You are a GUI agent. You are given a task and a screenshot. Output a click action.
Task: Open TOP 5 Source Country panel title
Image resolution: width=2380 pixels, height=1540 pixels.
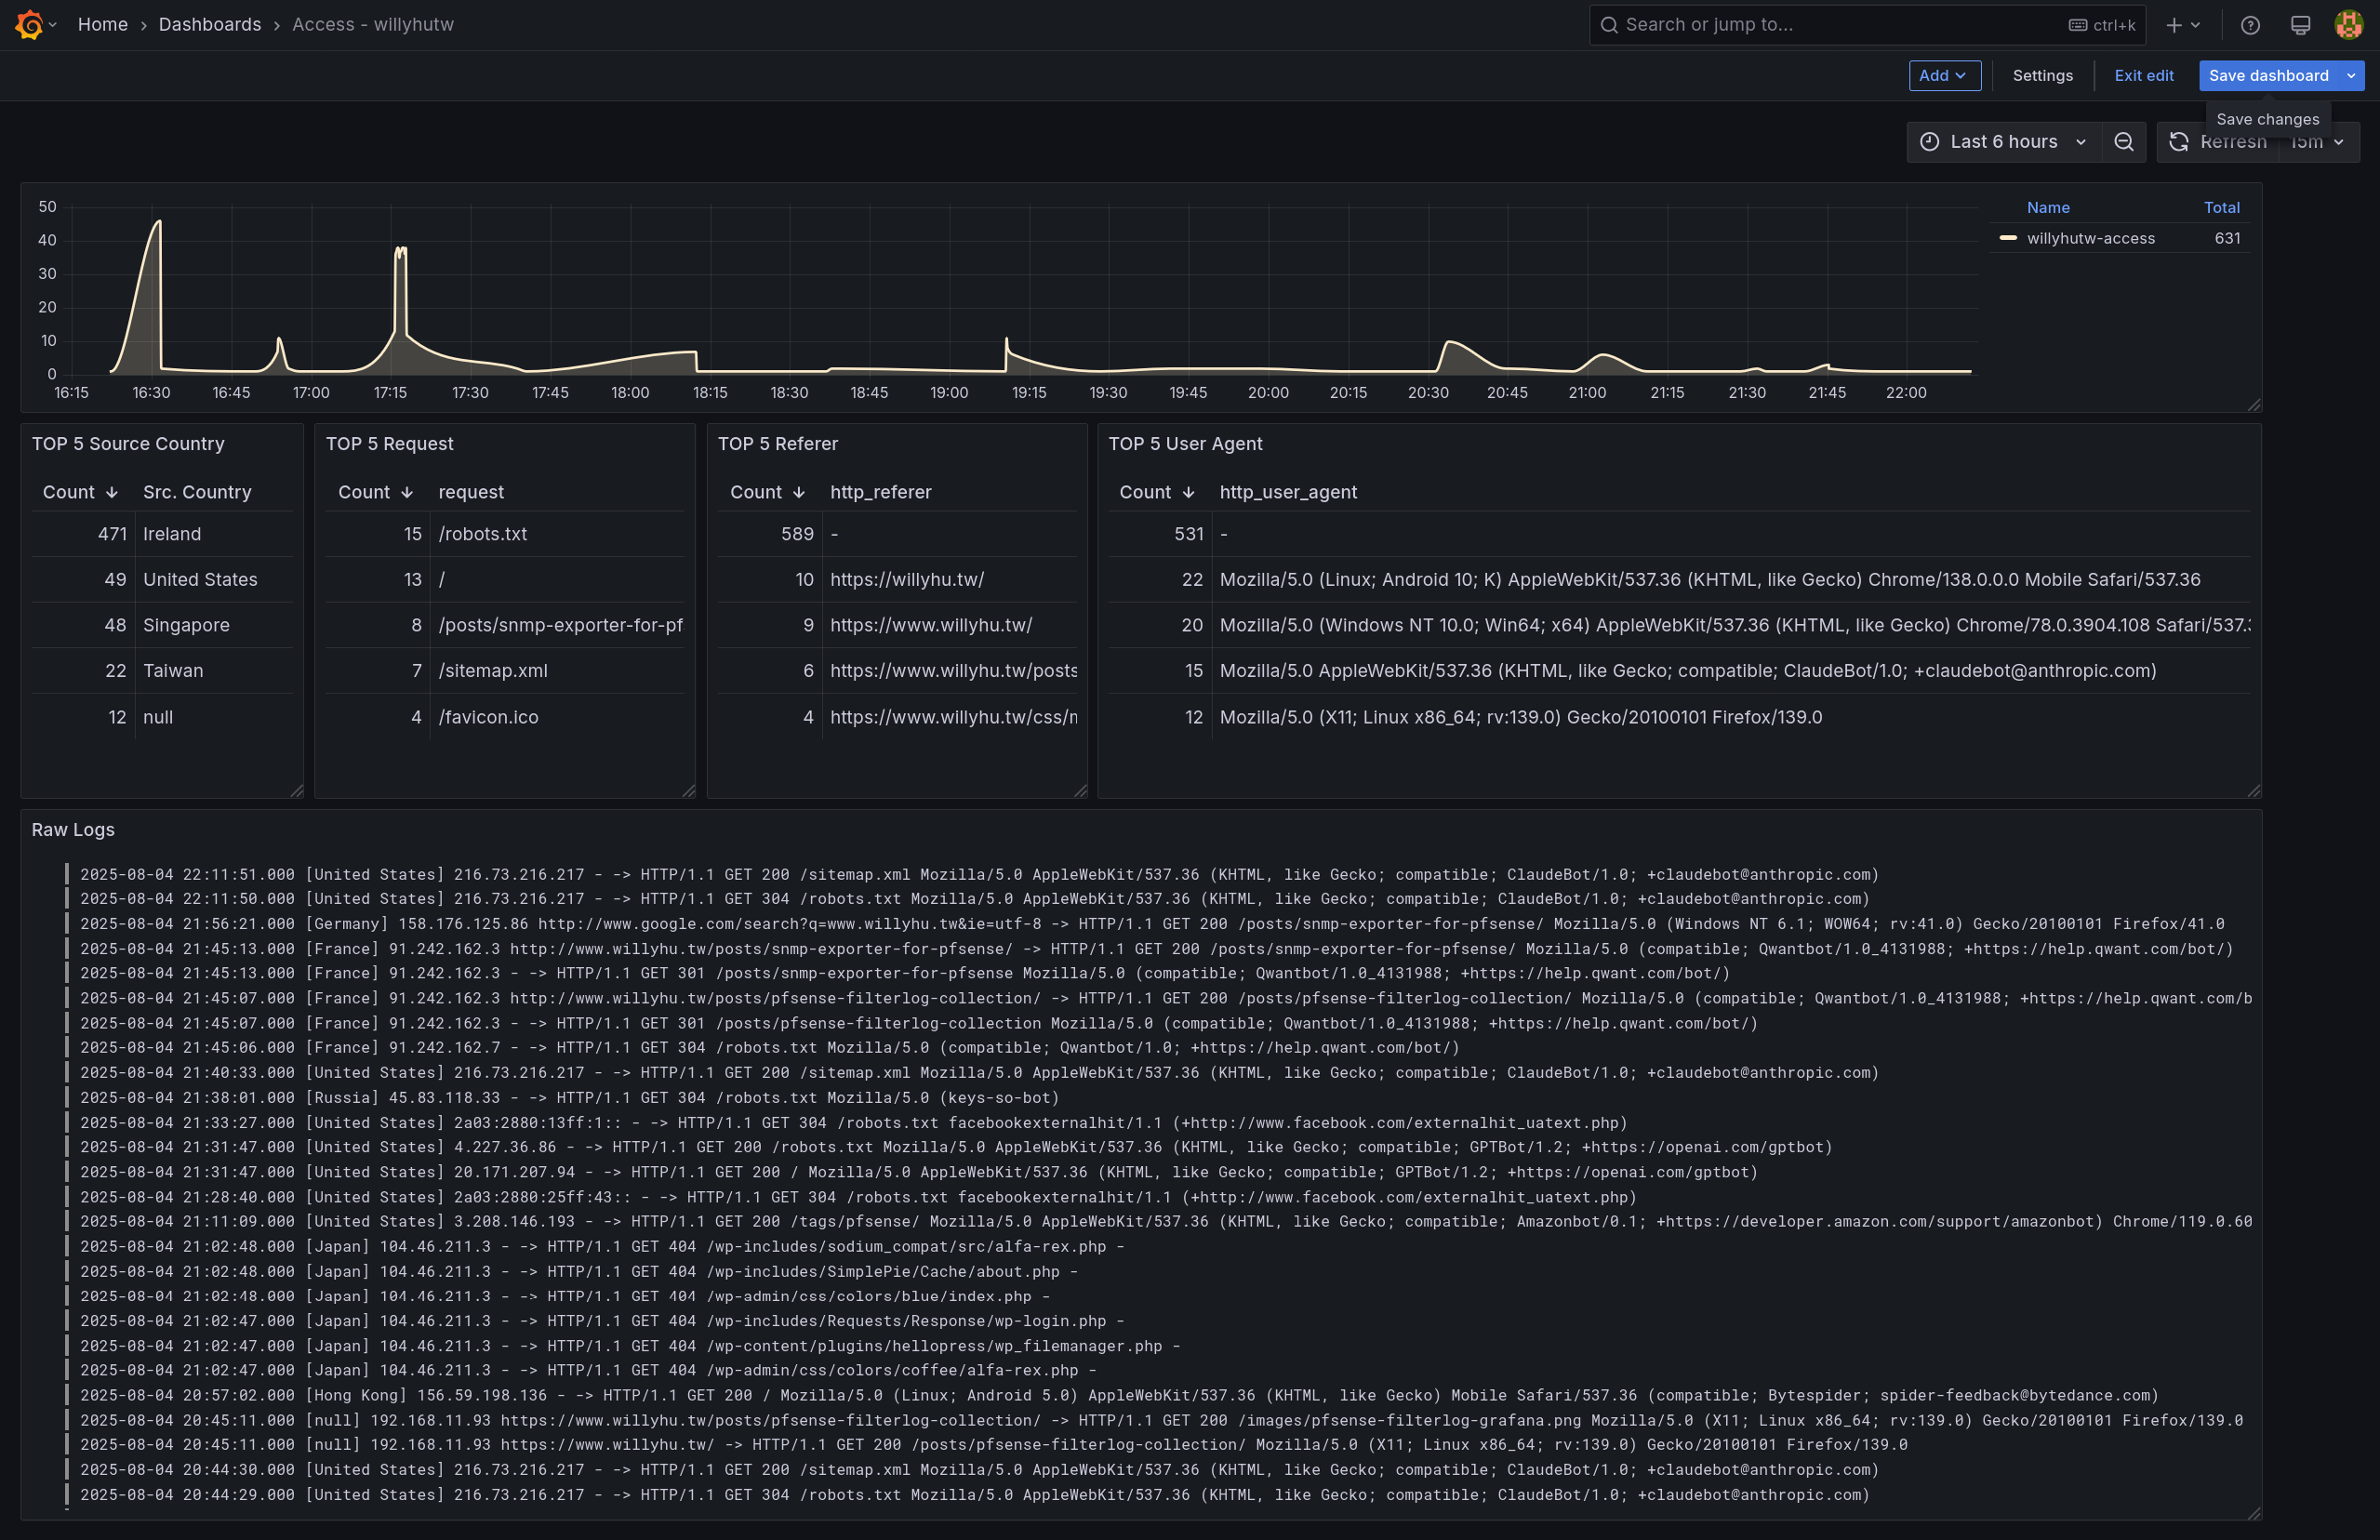coord(128,443)
